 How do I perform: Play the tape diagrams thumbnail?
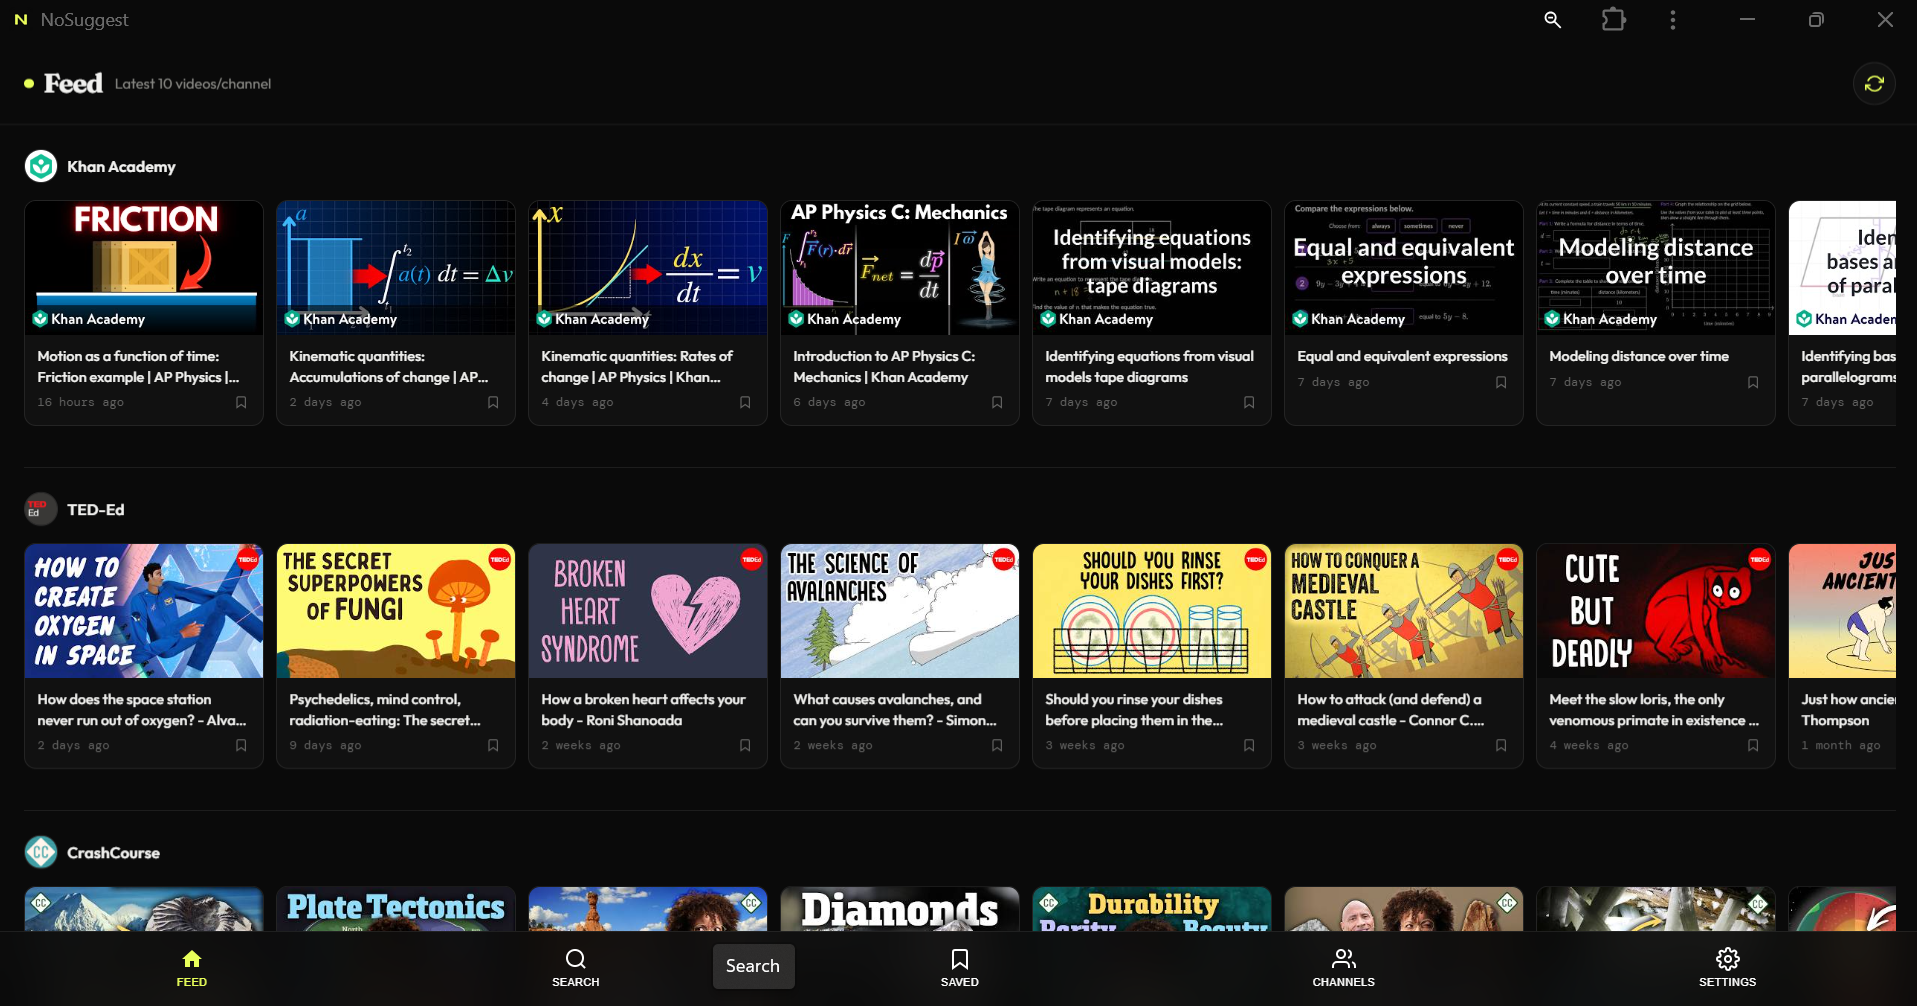click(1152, 268)
